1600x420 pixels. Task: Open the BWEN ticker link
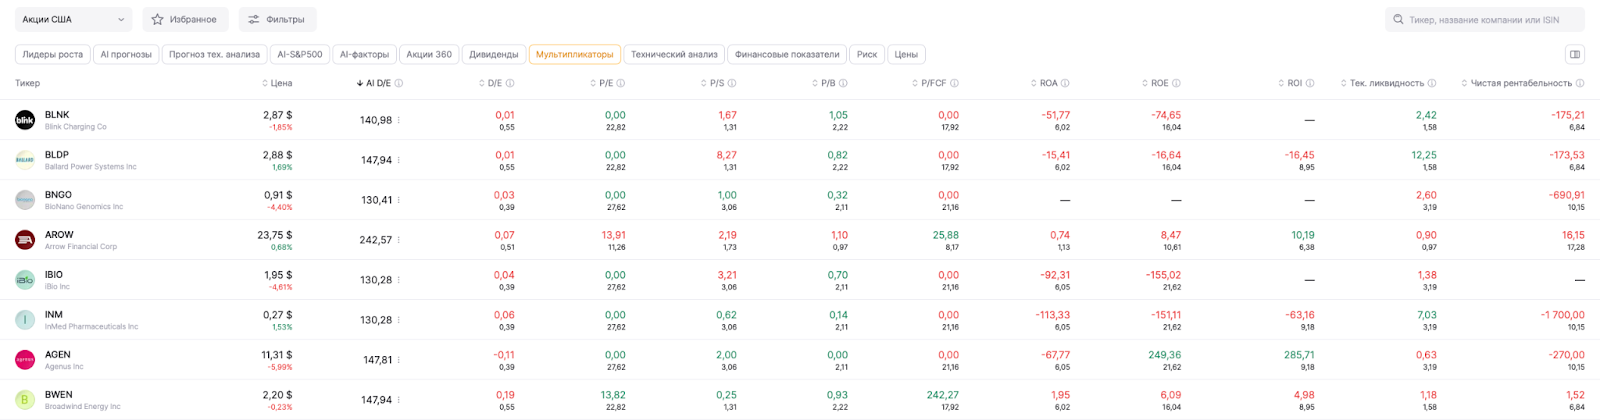pos(57,395)
